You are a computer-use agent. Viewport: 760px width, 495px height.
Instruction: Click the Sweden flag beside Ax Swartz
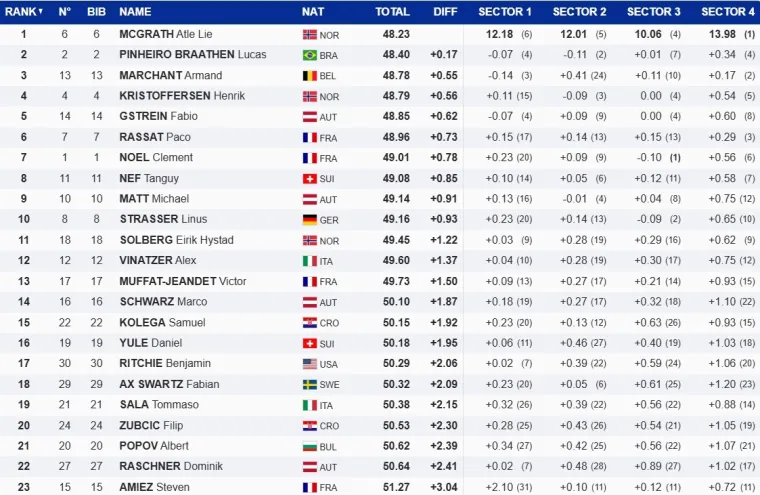point(309,385)
